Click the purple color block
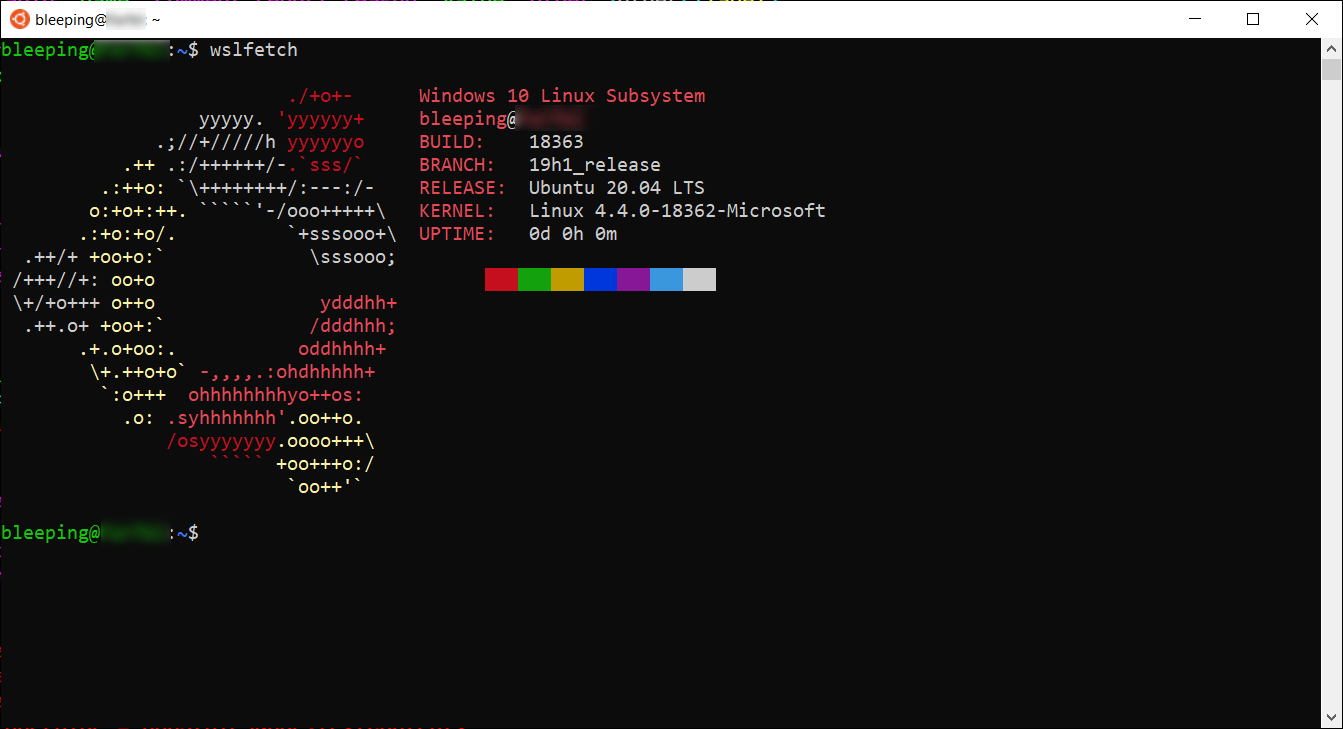Screen dimensions: 1343x729 [x=633, y=279]
